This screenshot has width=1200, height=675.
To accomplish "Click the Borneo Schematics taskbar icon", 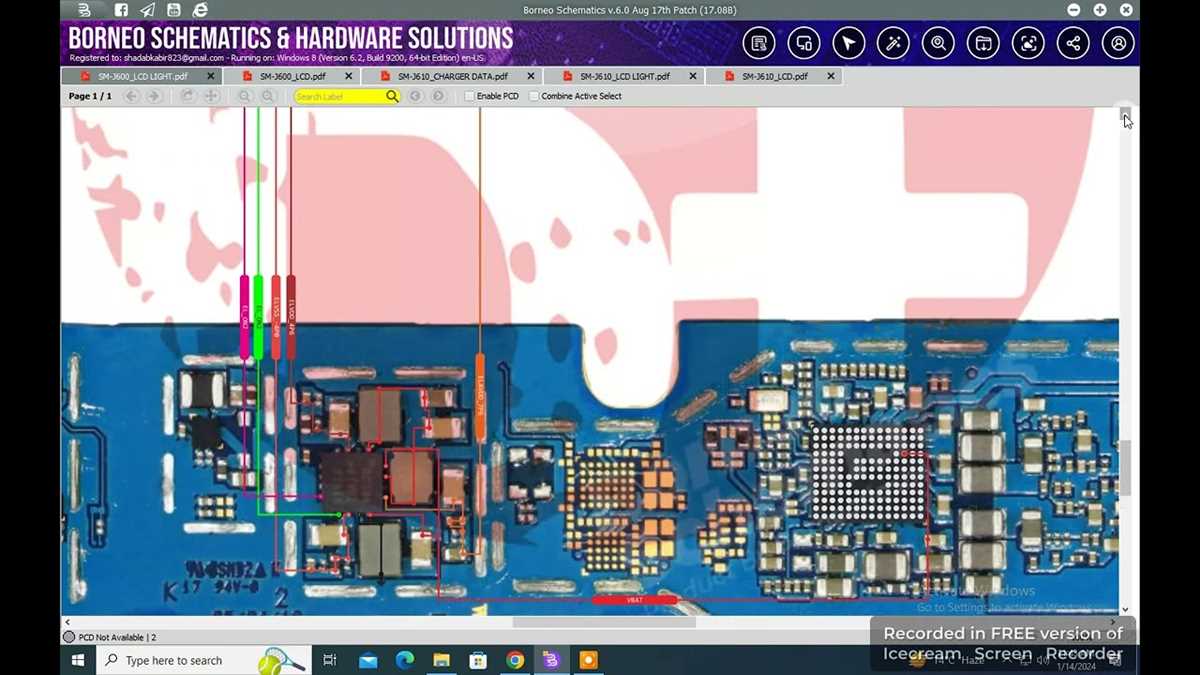I will 551,660.
